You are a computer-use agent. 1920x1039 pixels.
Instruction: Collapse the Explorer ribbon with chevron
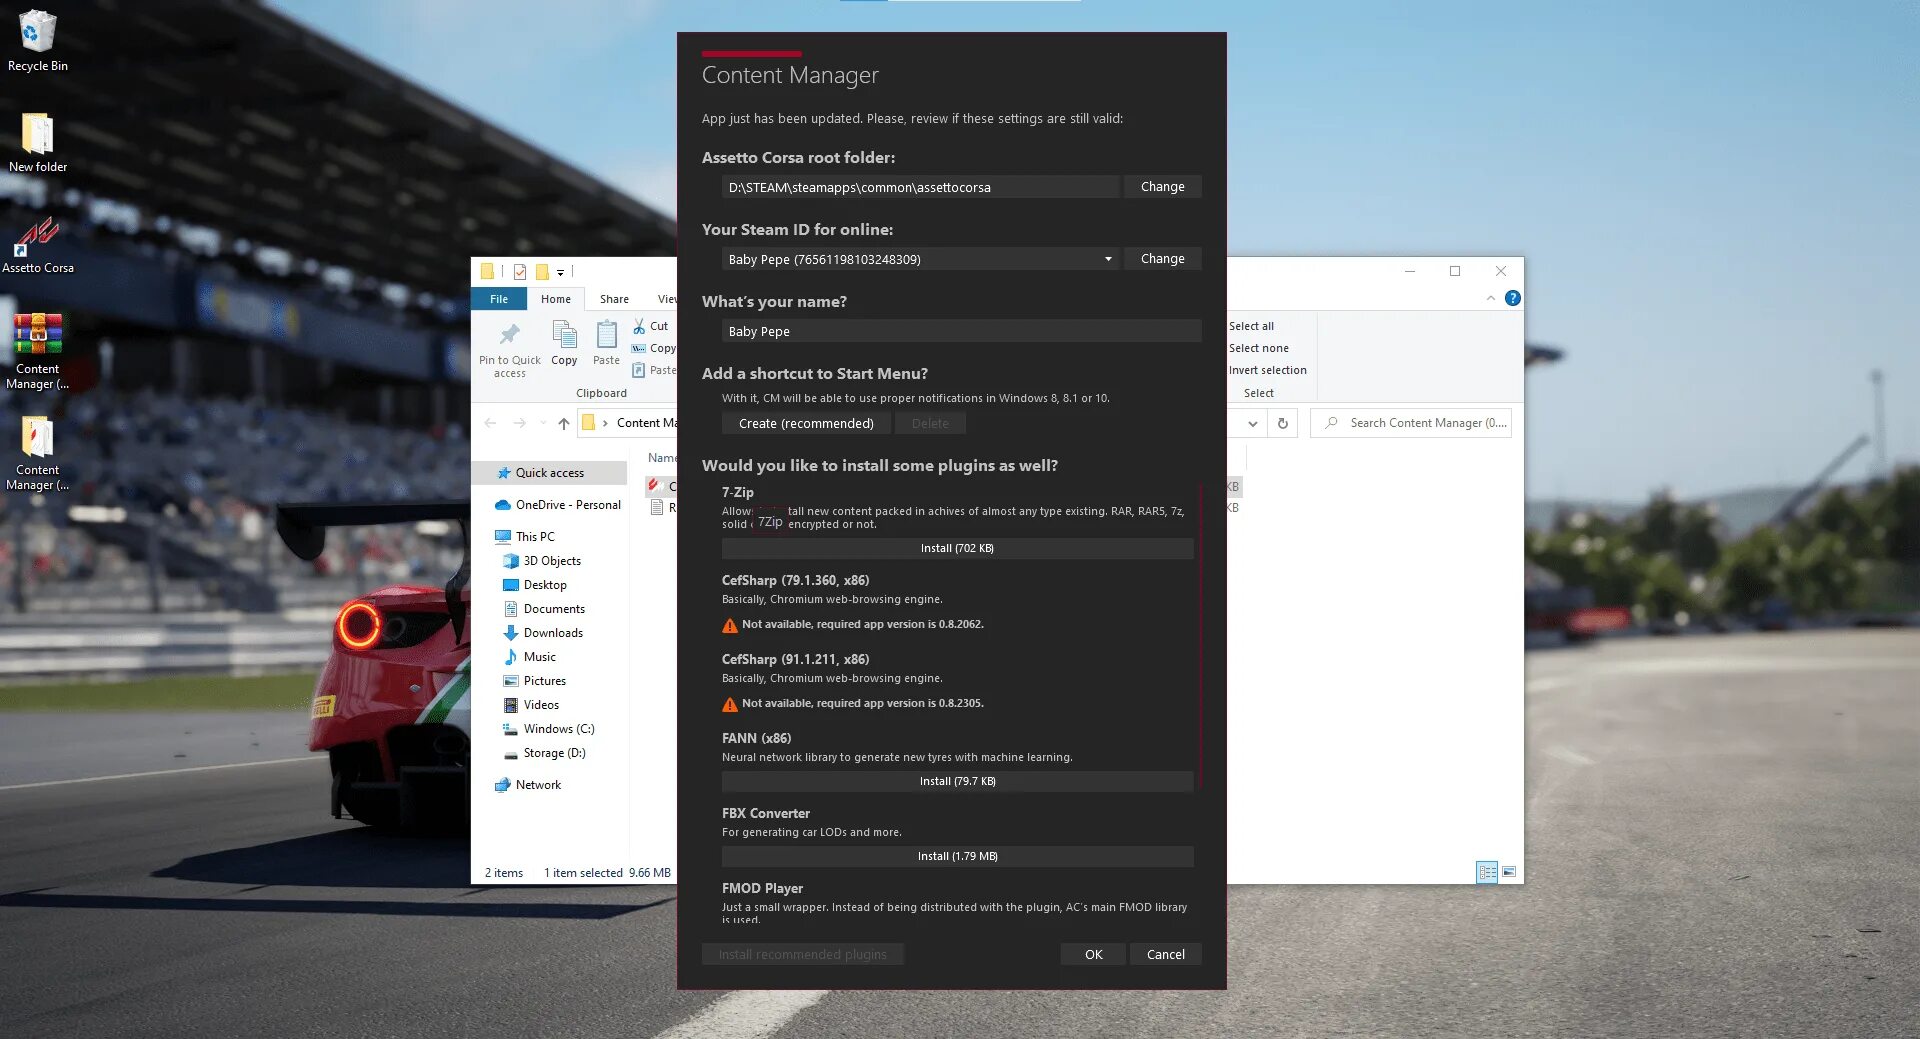click(x=1491, y=298)
